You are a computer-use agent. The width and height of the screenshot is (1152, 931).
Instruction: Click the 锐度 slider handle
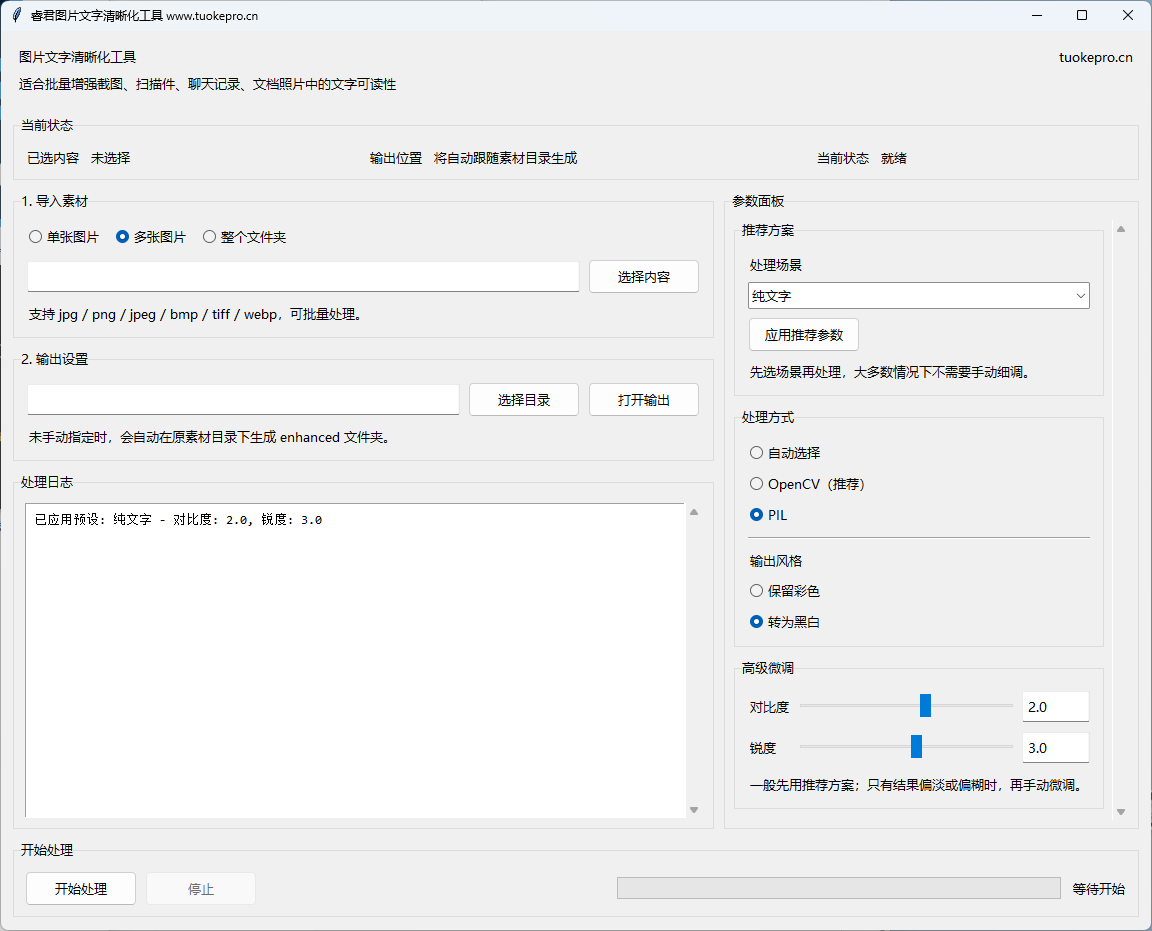click(916, 747)
